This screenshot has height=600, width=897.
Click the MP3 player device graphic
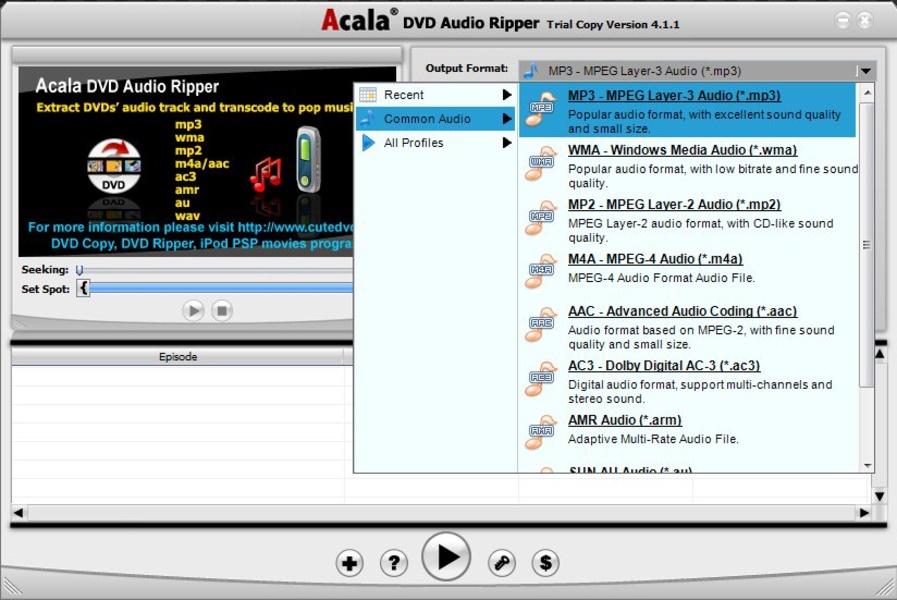coord(309,160)
